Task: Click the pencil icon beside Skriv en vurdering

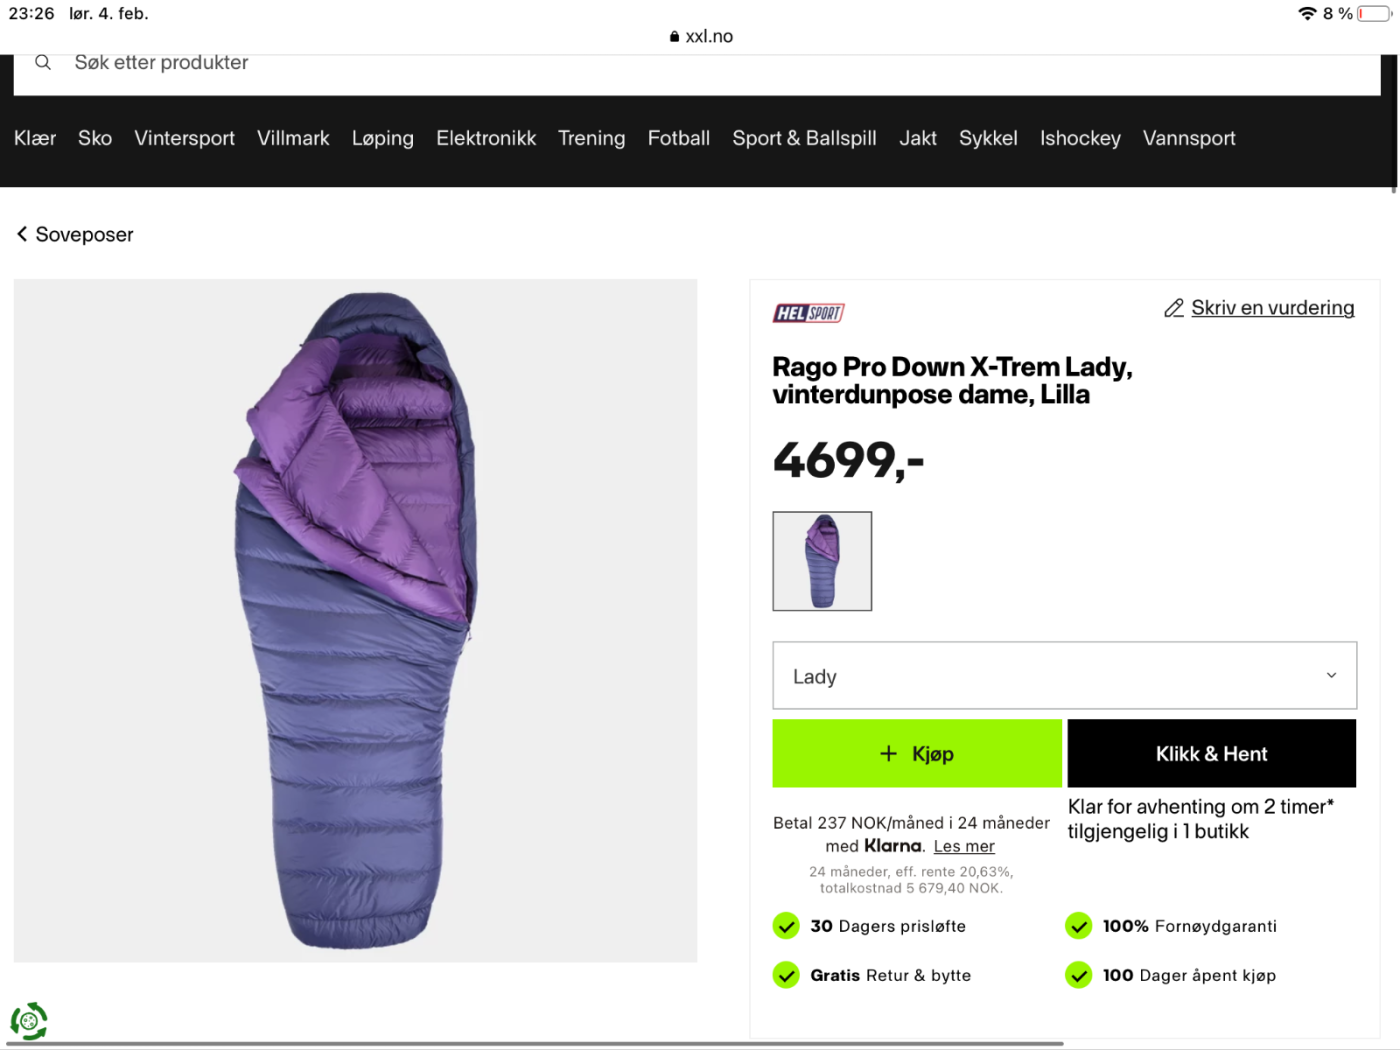Action: click(1173, 309)
